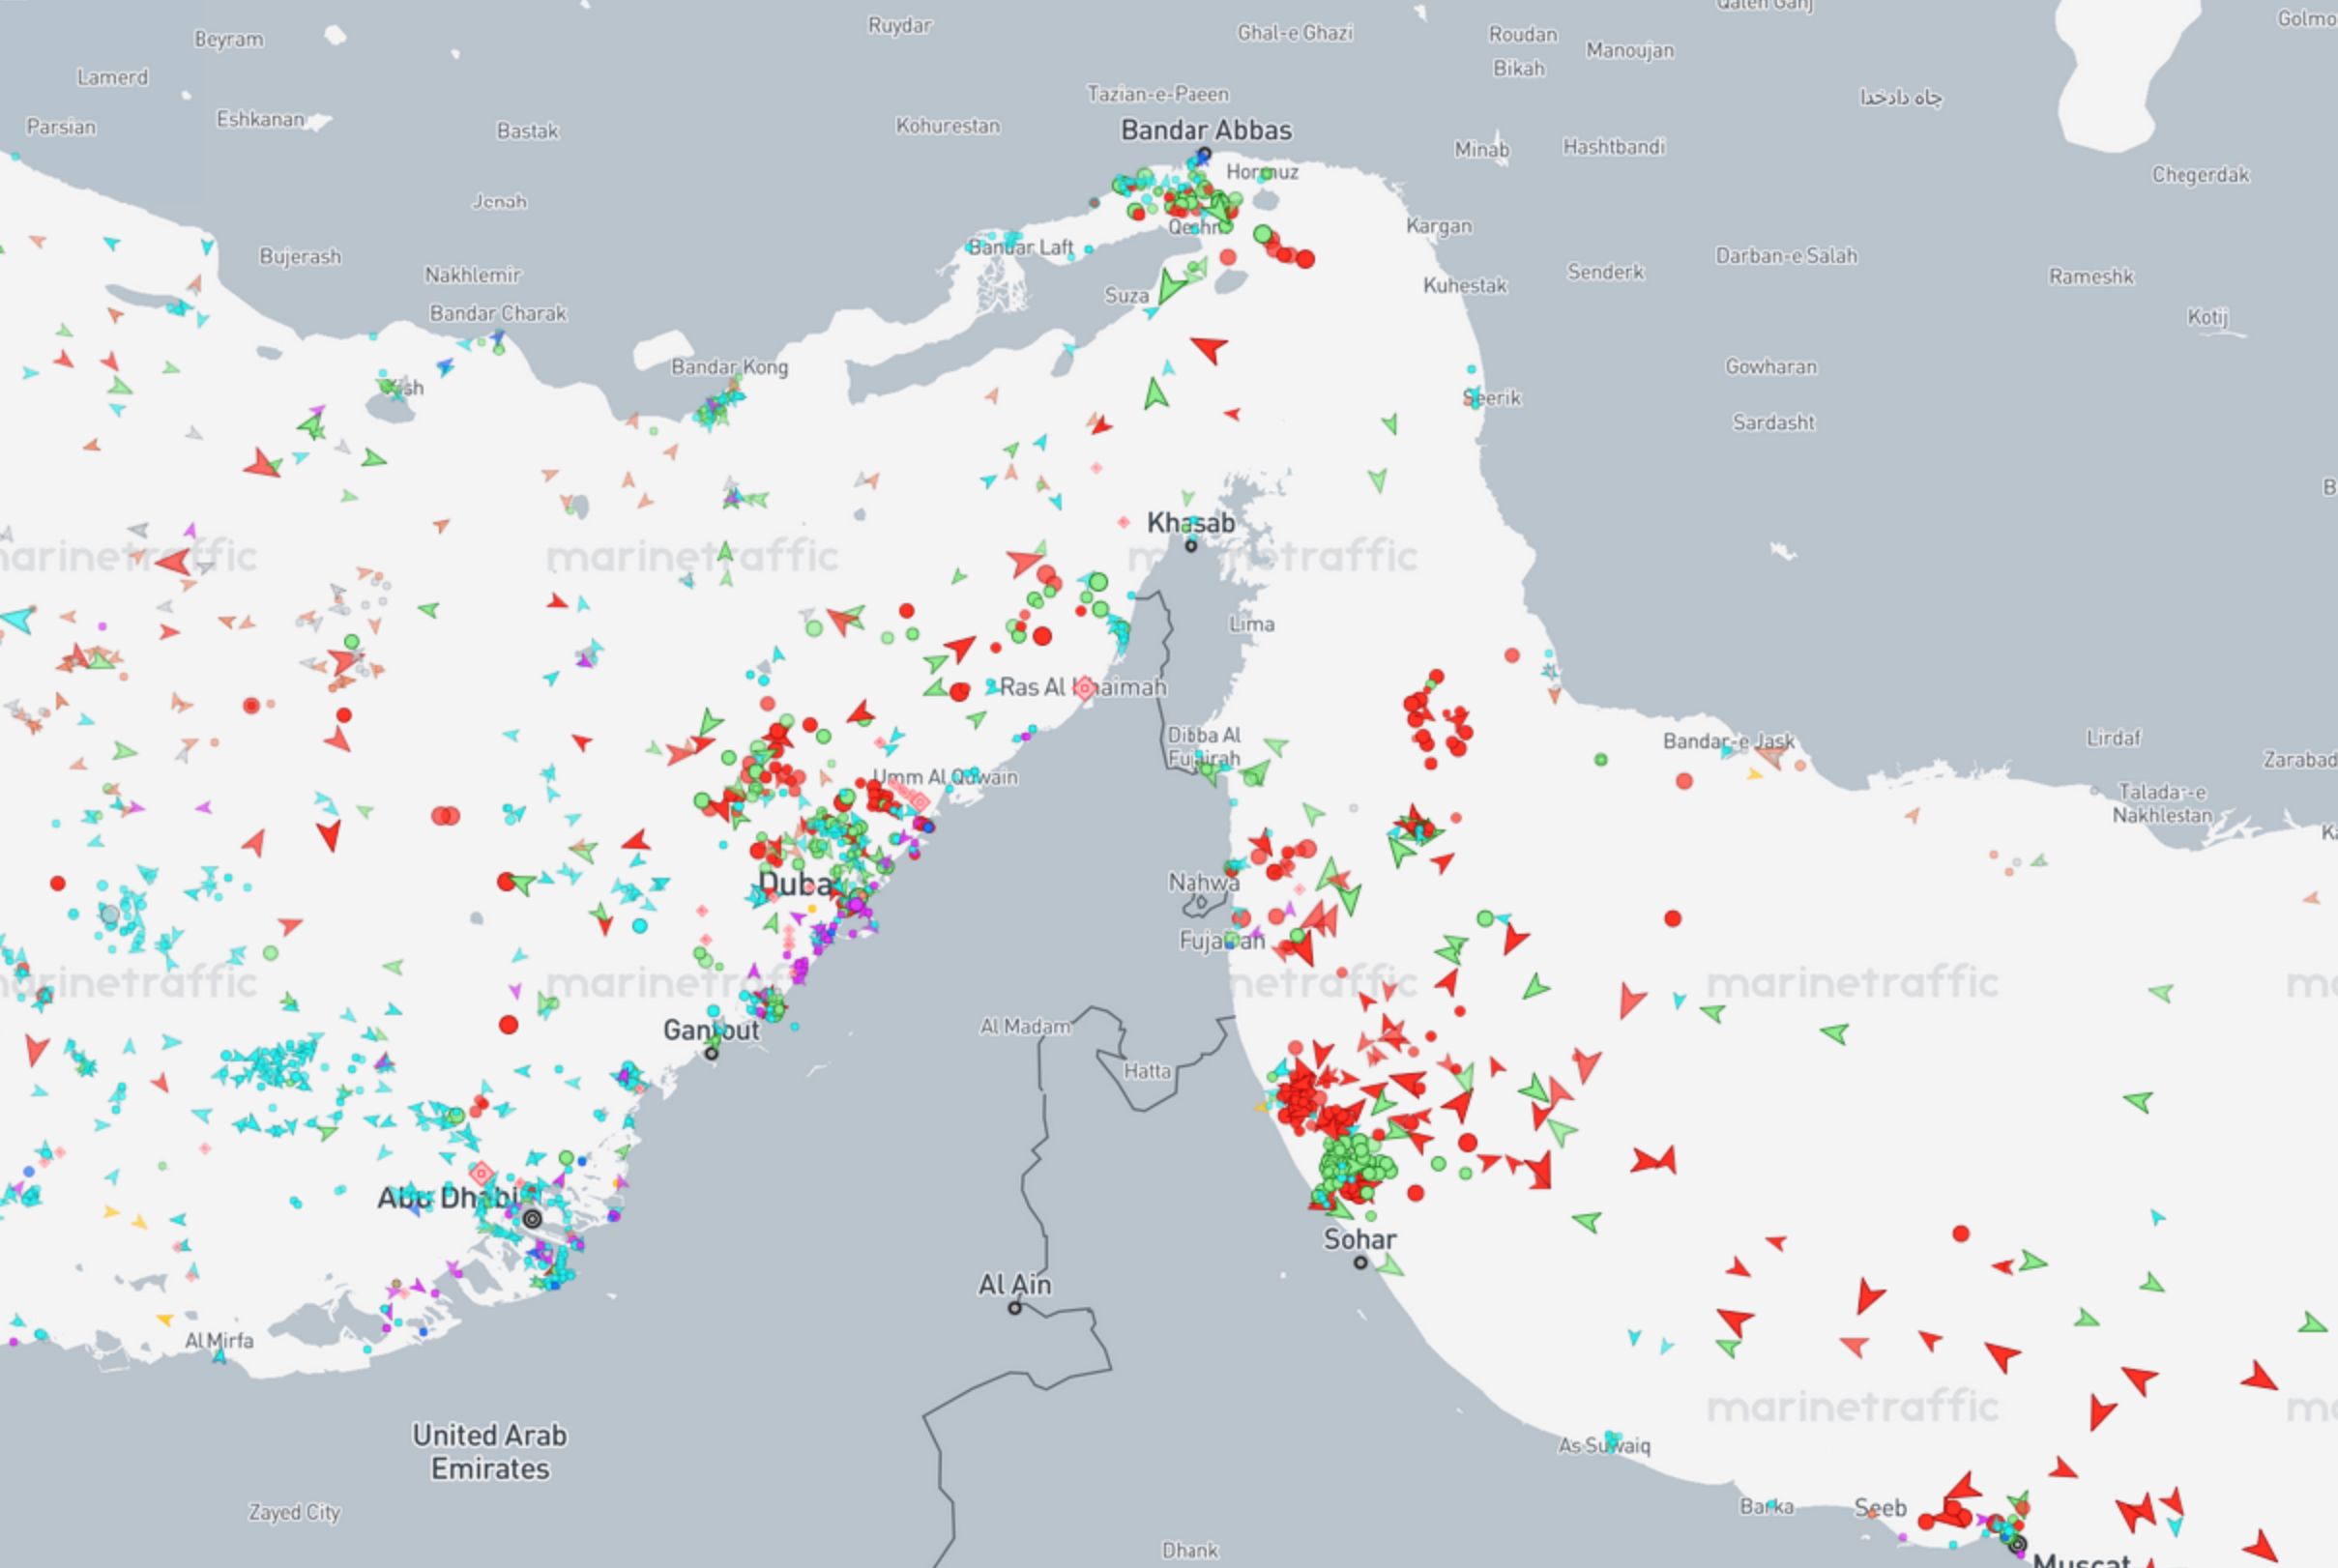Click pale red circle near Lima coast

click(x=1512, y=656)
